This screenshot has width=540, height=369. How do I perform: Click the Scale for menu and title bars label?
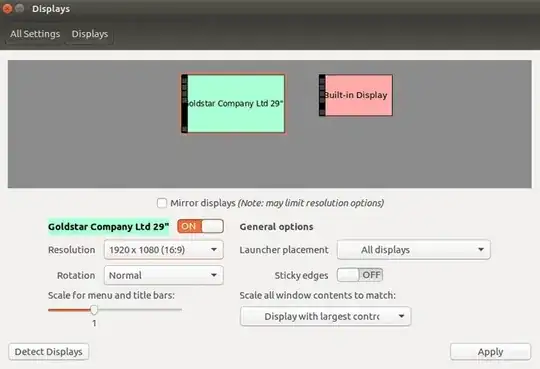[111, 295]
